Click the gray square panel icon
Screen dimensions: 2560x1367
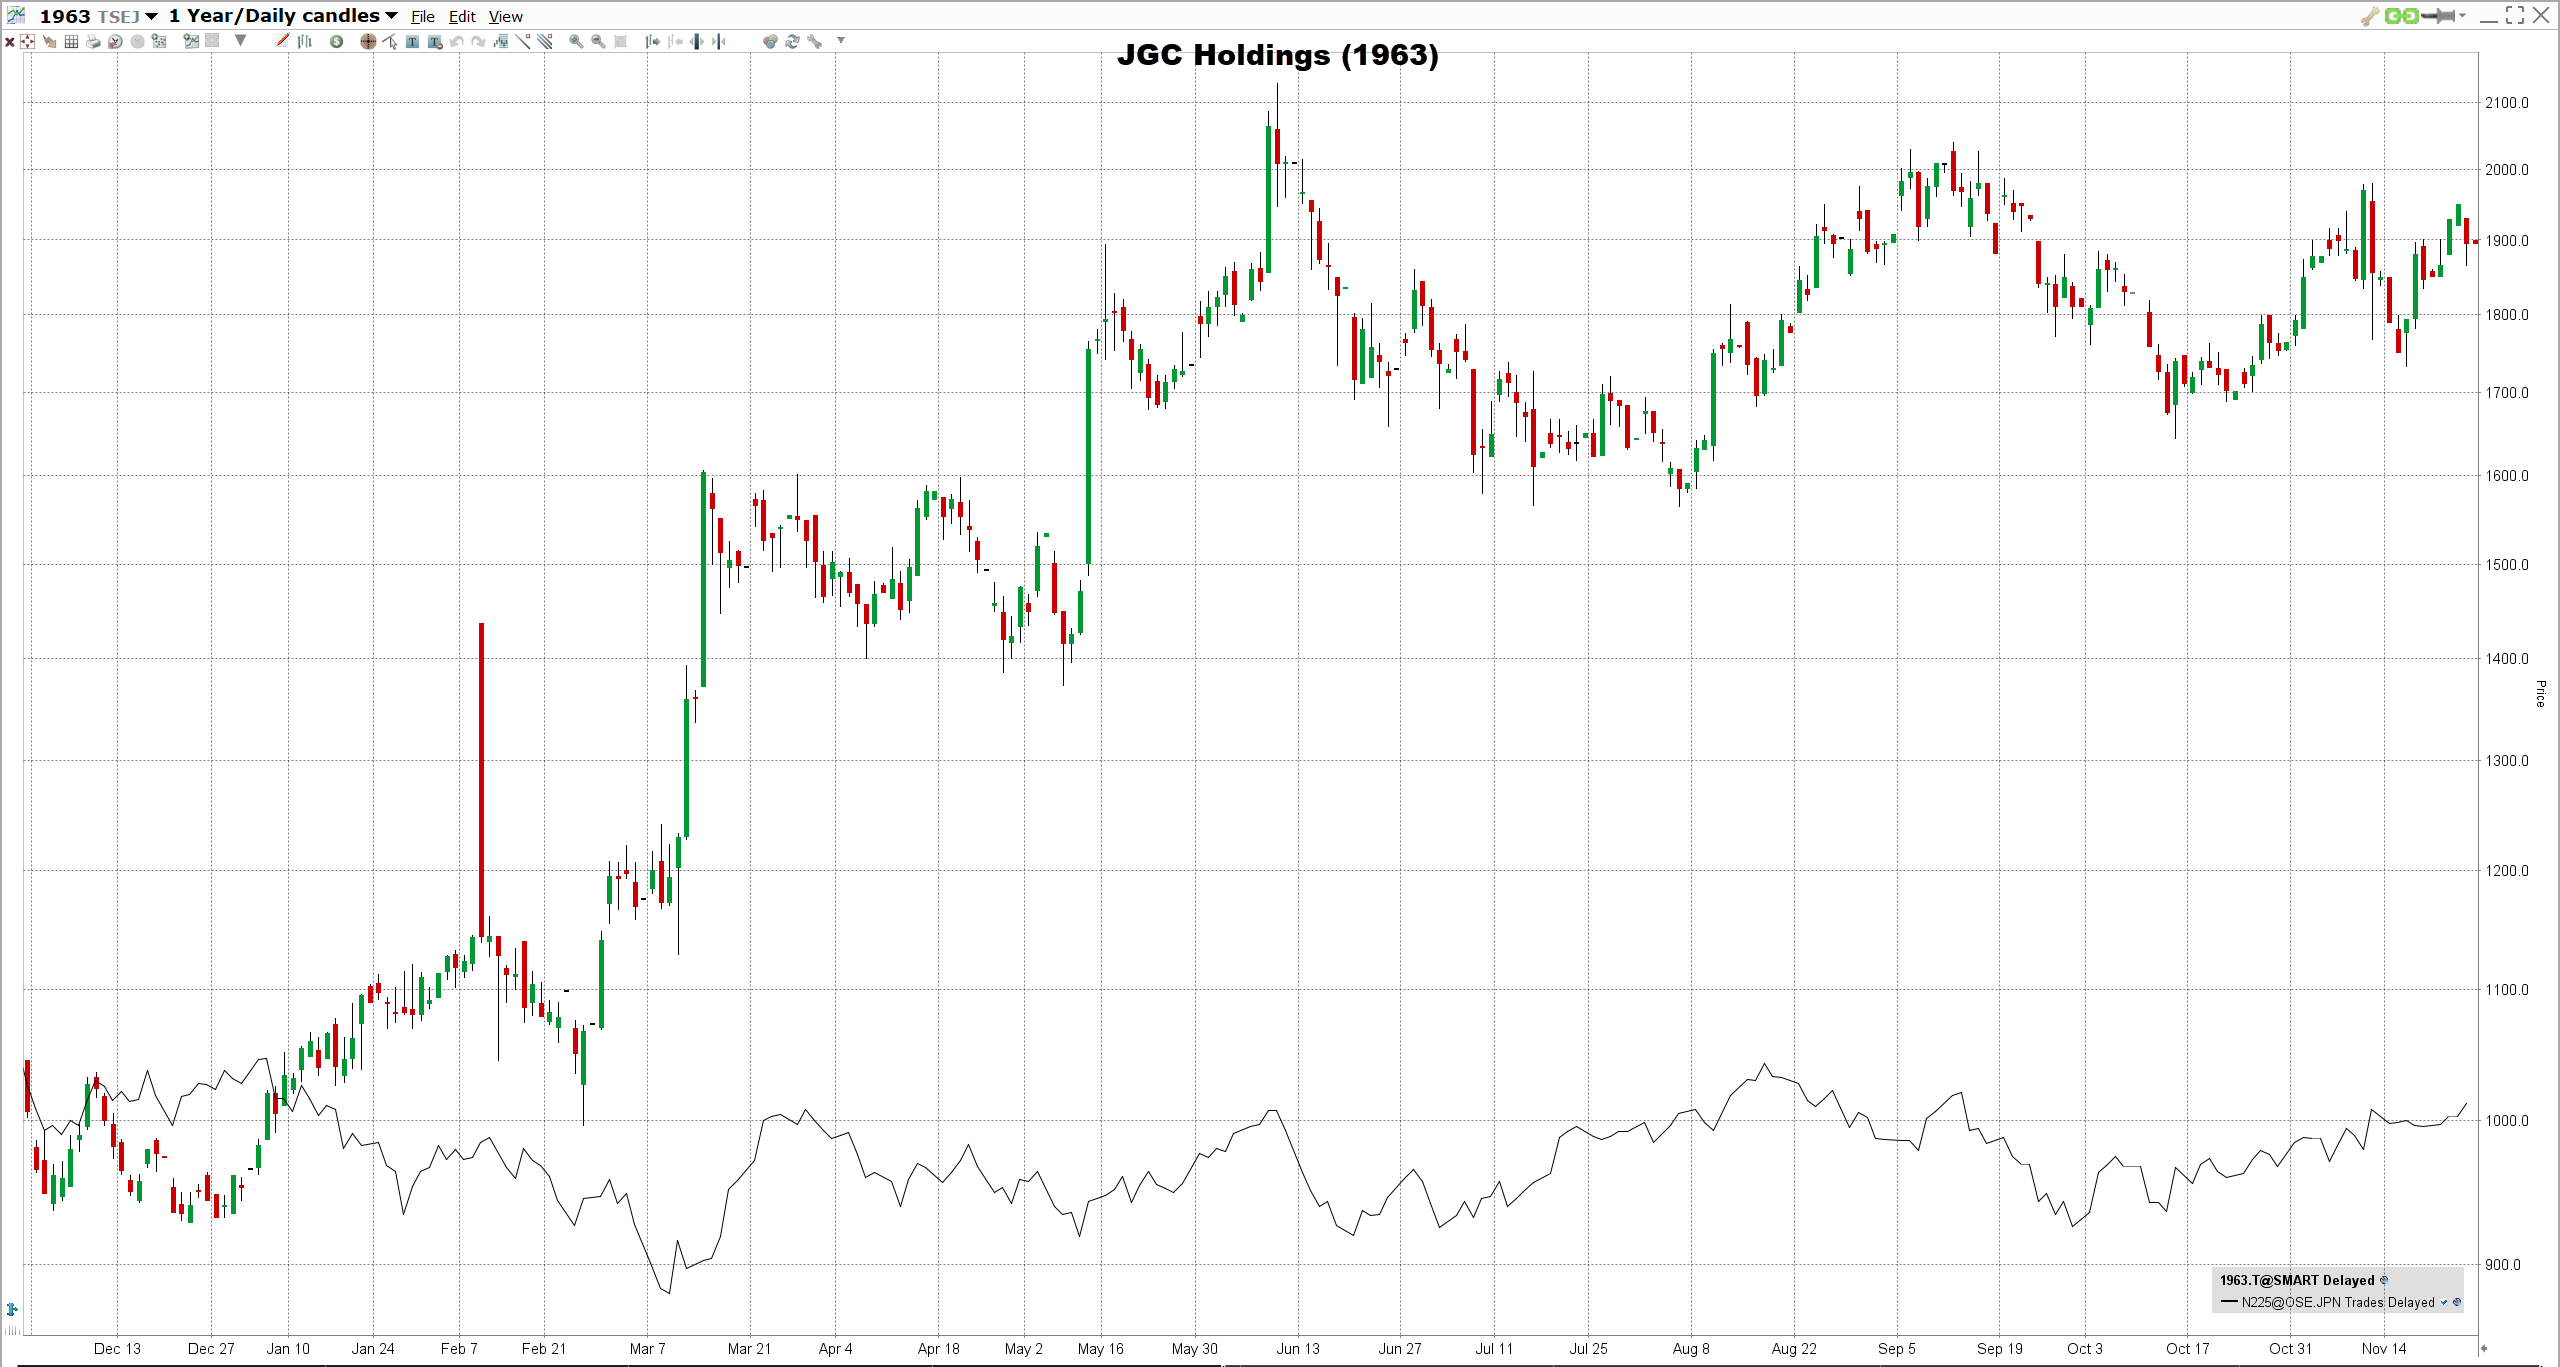coord(212,41)
